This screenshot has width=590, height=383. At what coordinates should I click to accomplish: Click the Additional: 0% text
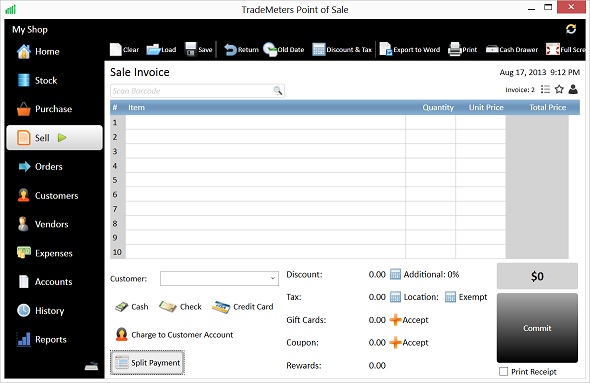pyautogui.click(x=431, y=274)
